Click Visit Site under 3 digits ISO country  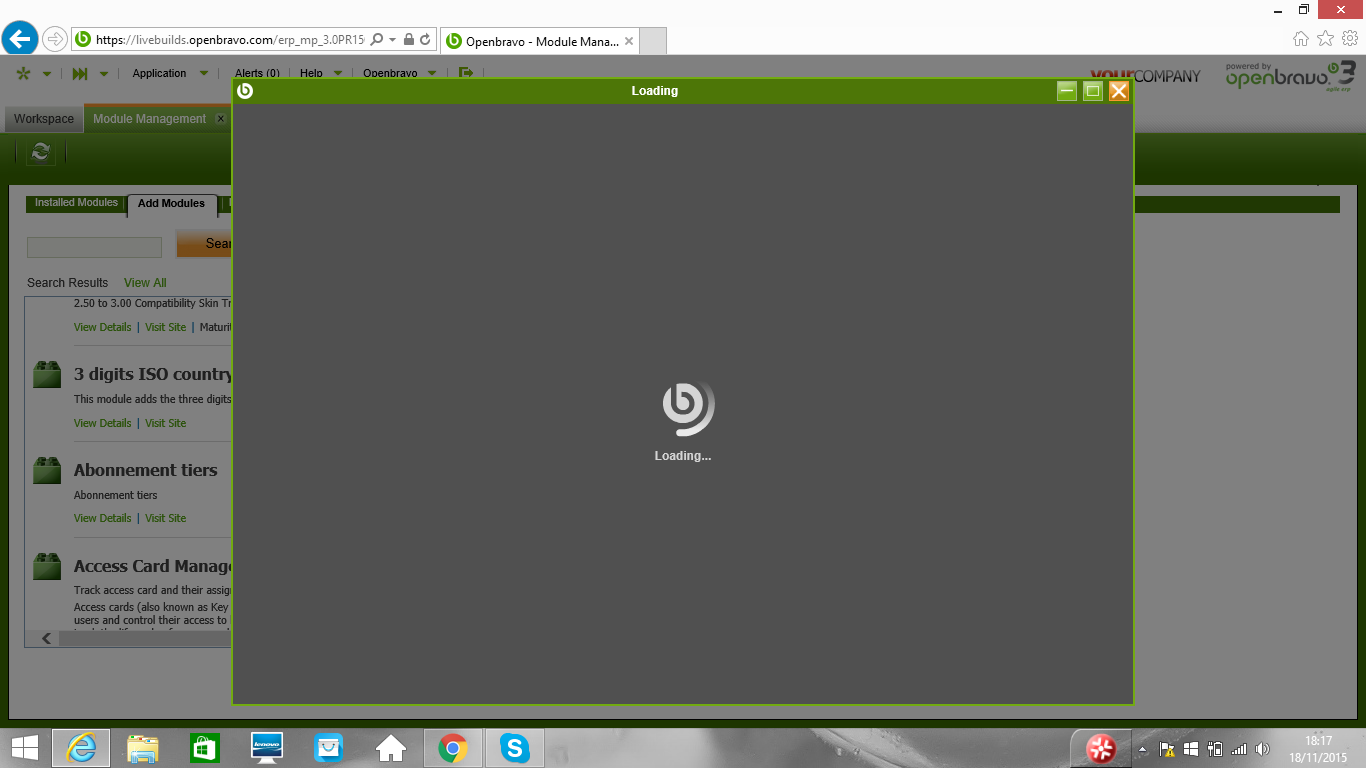click(x=165, y=423)
